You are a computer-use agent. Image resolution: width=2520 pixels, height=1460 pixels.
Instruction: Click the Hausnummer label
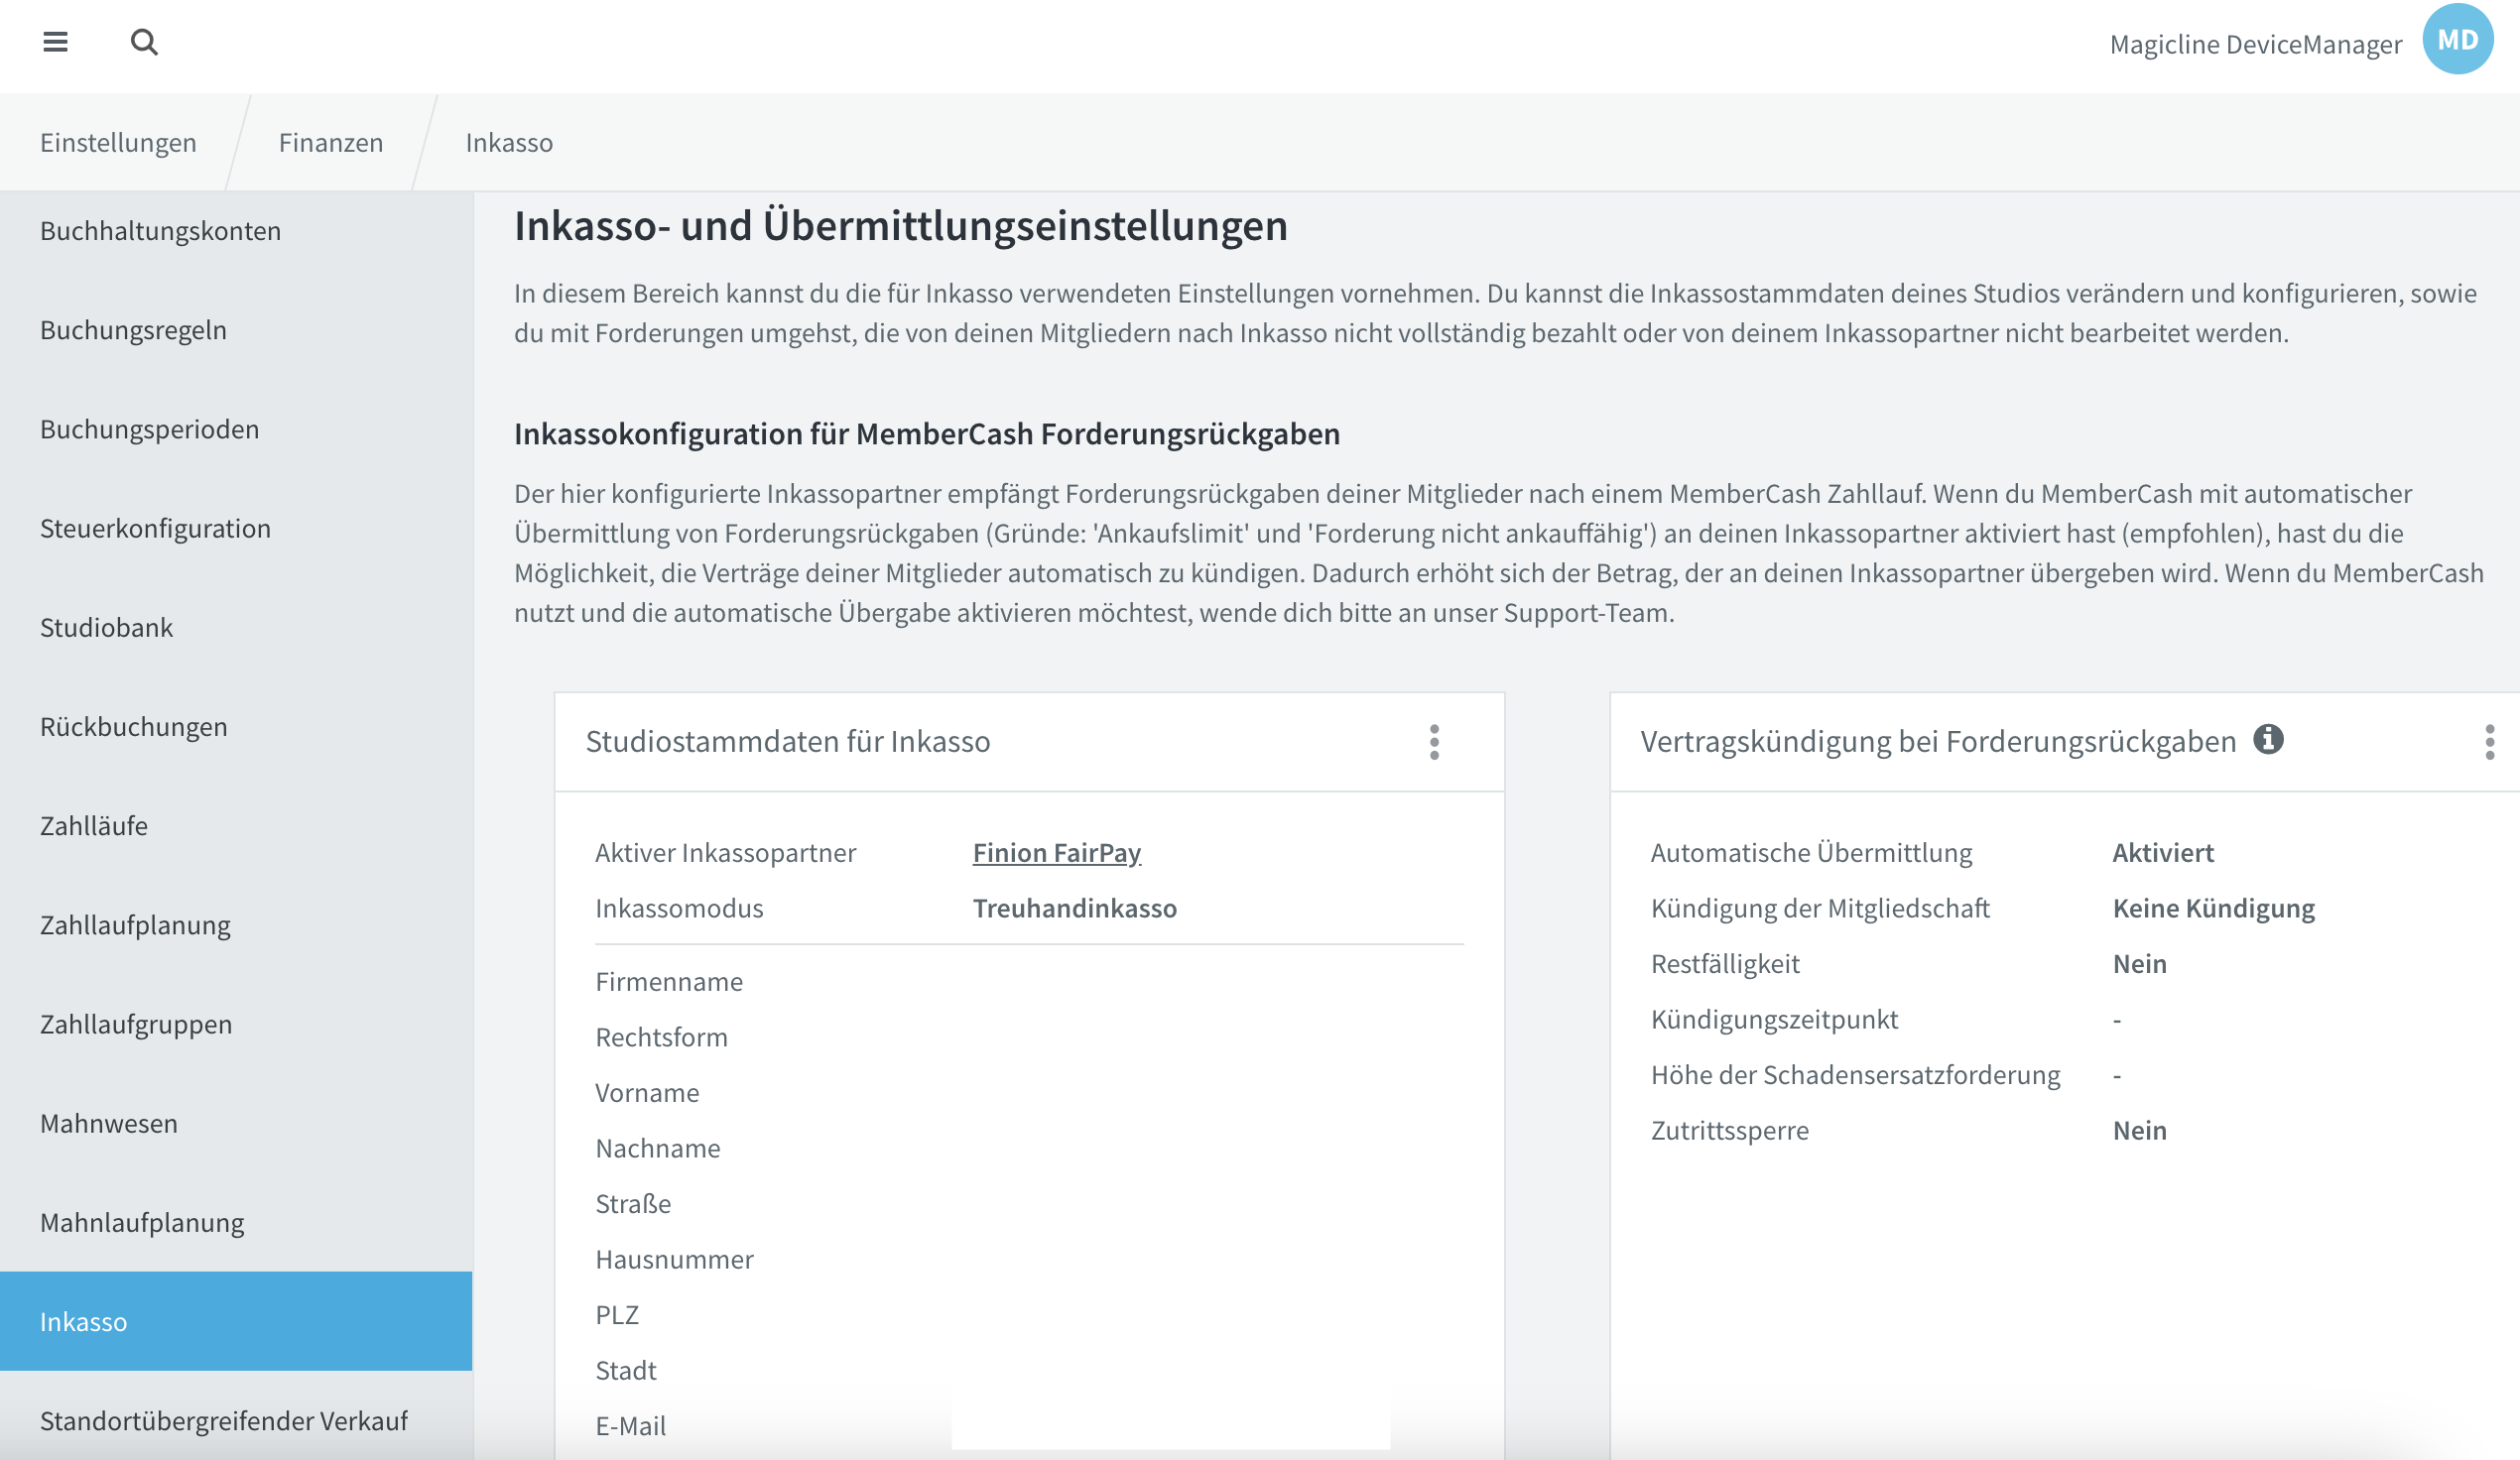point(674,1259)
